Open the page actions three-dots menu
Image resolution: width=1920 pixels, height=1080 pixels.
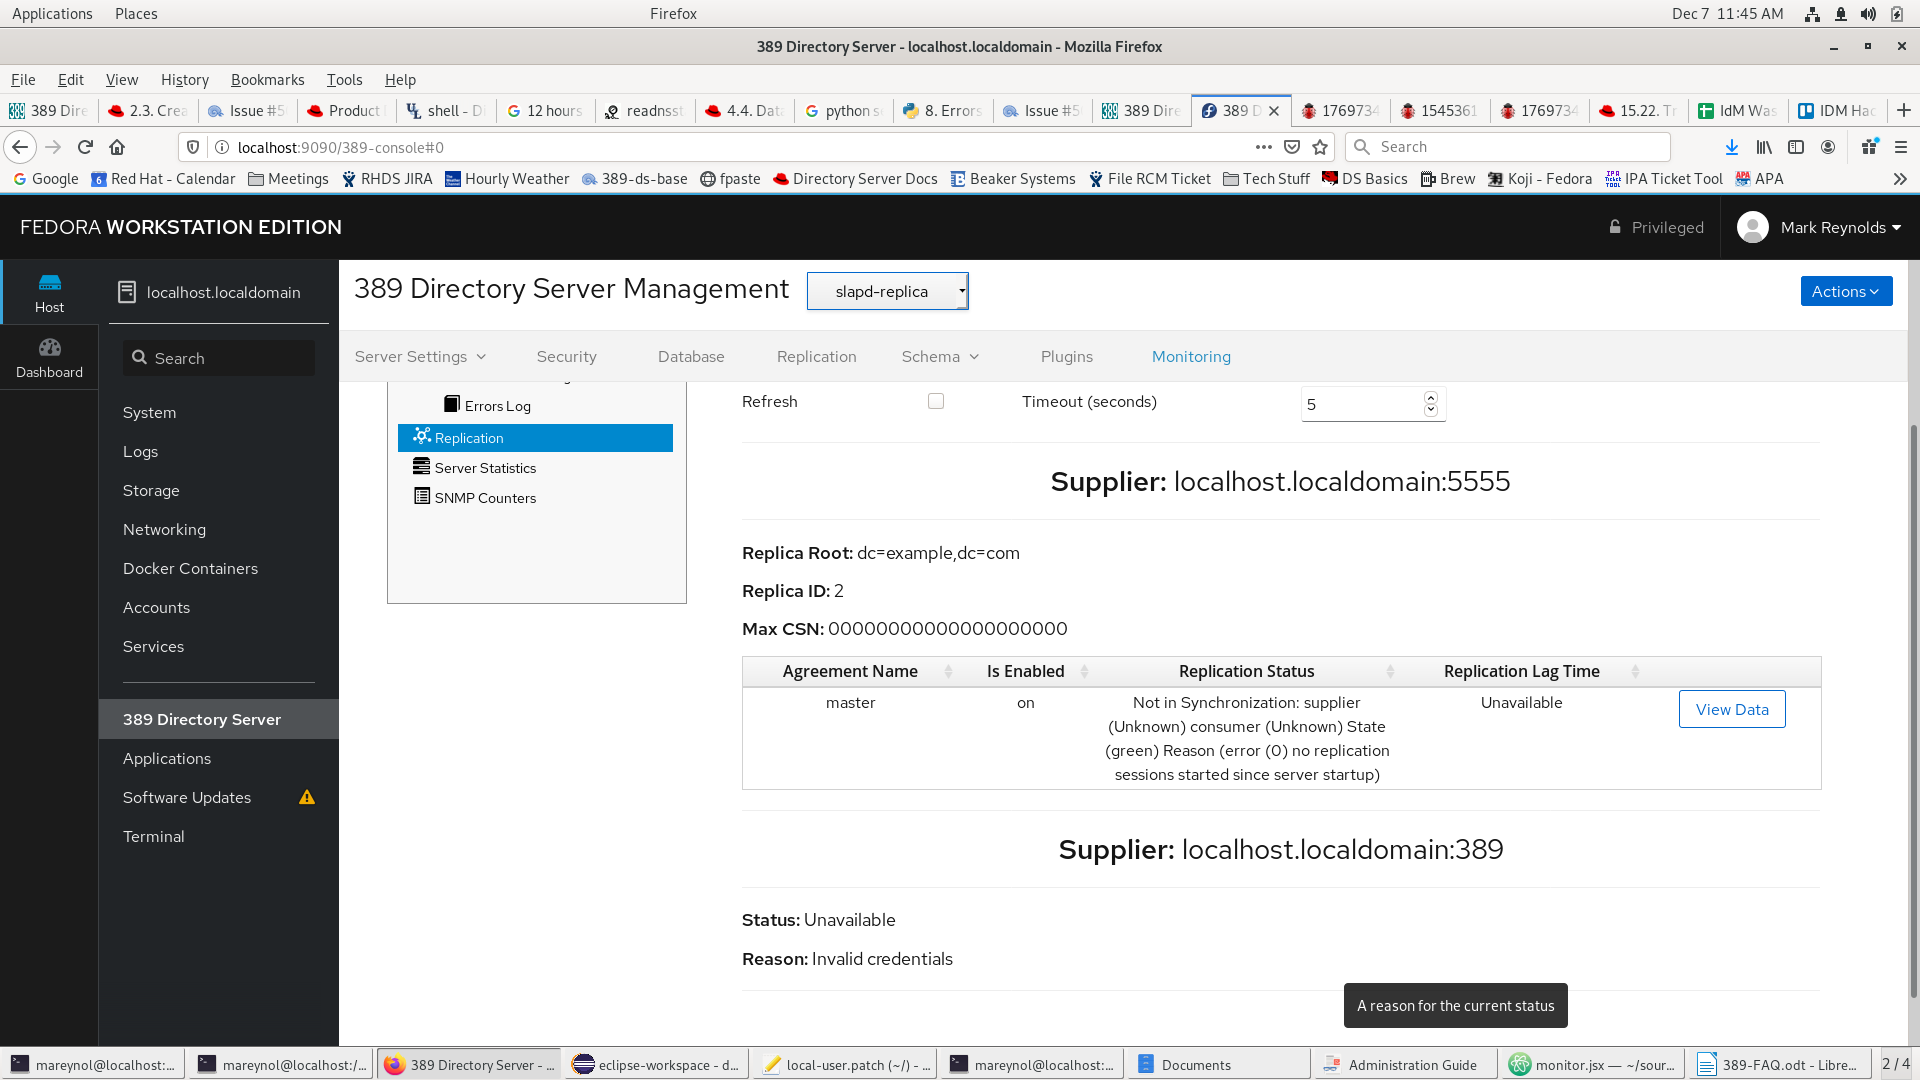[1264, 147]
